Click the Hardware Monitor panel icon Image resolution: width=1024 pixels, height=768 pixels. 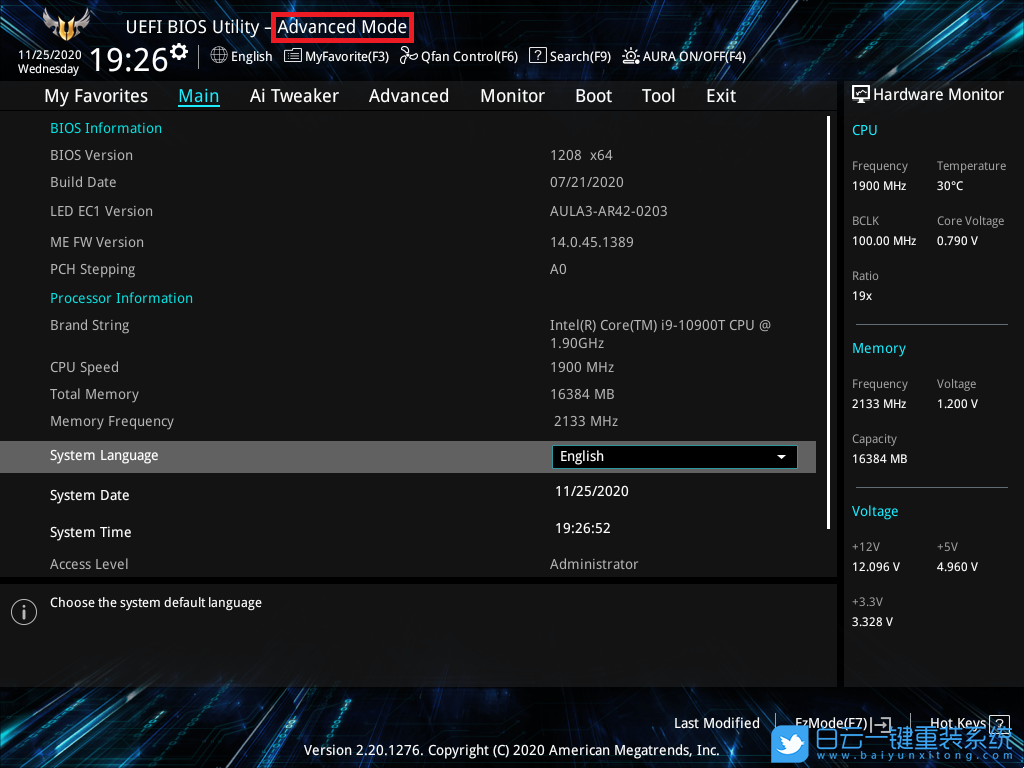(x=861, y=94)
